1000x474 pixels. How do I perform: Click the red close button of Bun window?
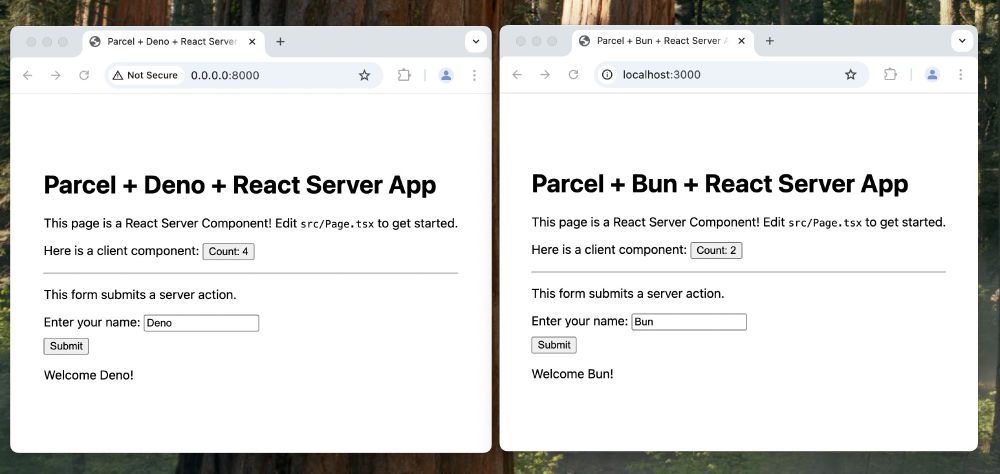tap(521, 41)
